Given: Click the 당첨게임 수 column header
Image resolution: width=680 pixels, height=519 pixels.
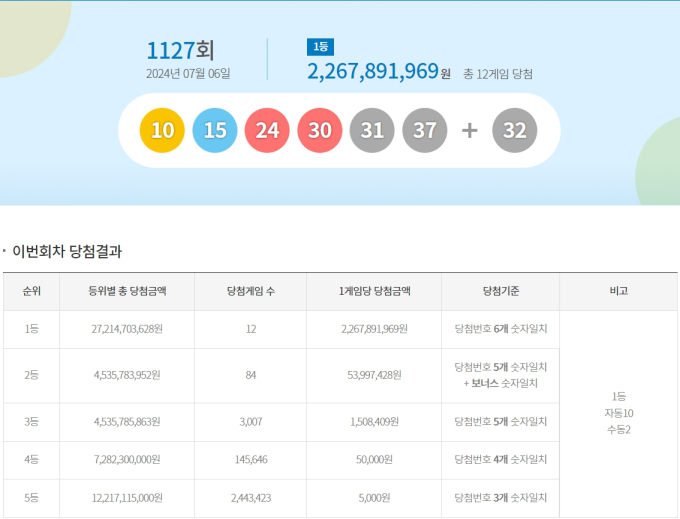Looking at the screenshot, I should [251, 291].
